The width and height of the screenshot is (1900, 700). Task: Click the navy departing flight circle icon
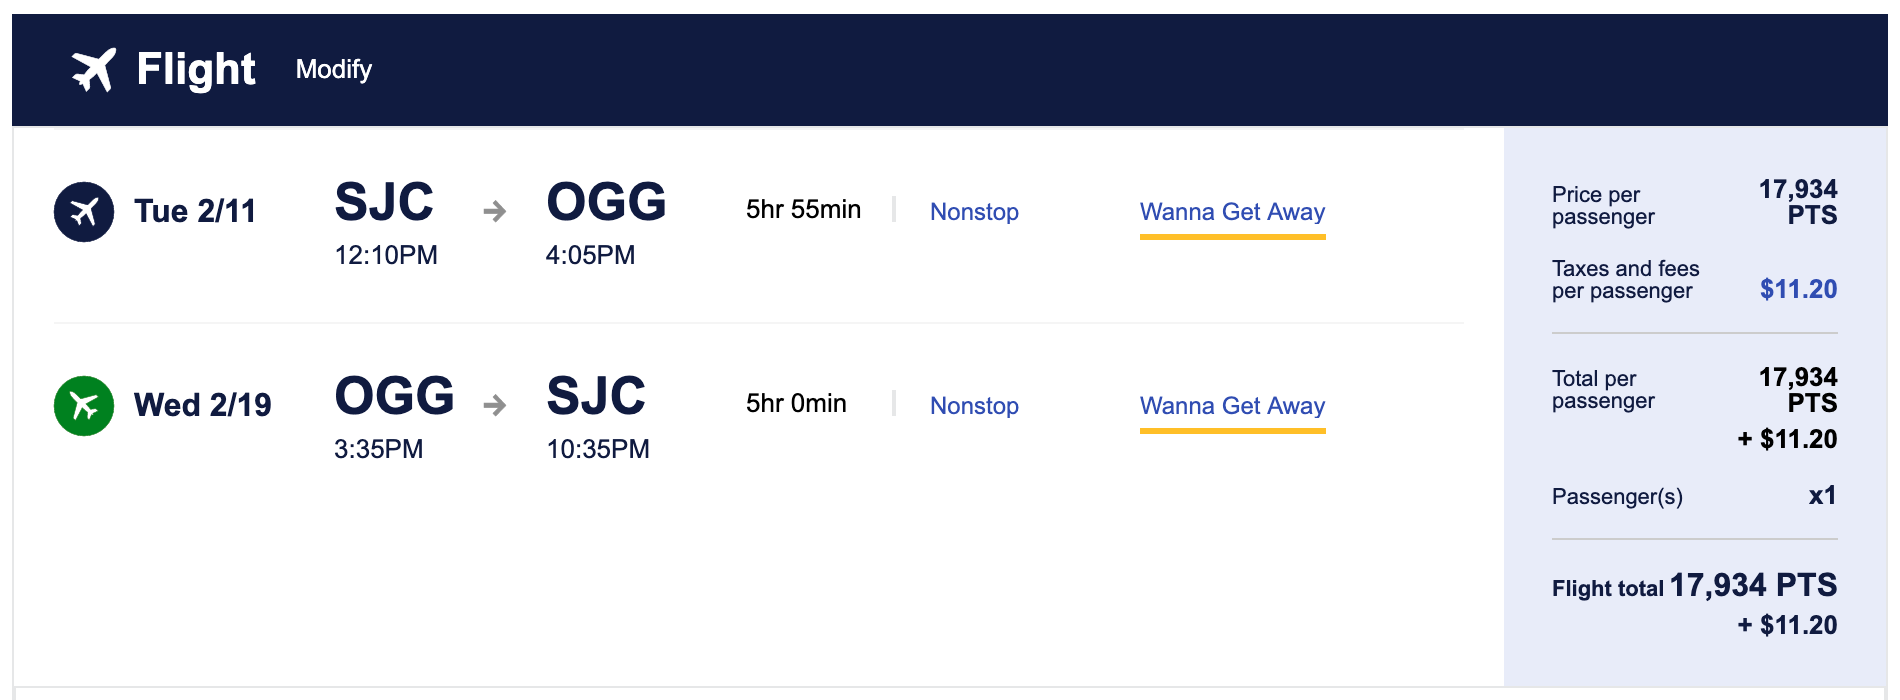tap(84, 211)
